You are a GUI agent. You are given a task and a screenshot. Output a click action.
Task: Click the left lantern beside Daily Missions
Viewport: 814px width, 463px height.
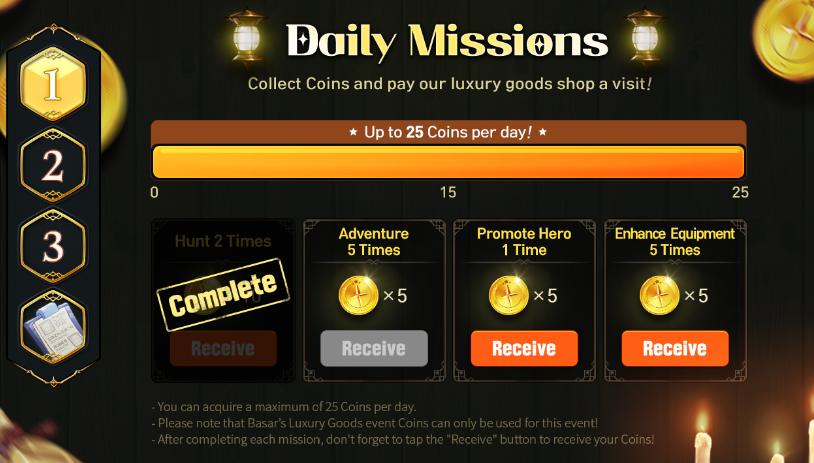click(247, 37)
